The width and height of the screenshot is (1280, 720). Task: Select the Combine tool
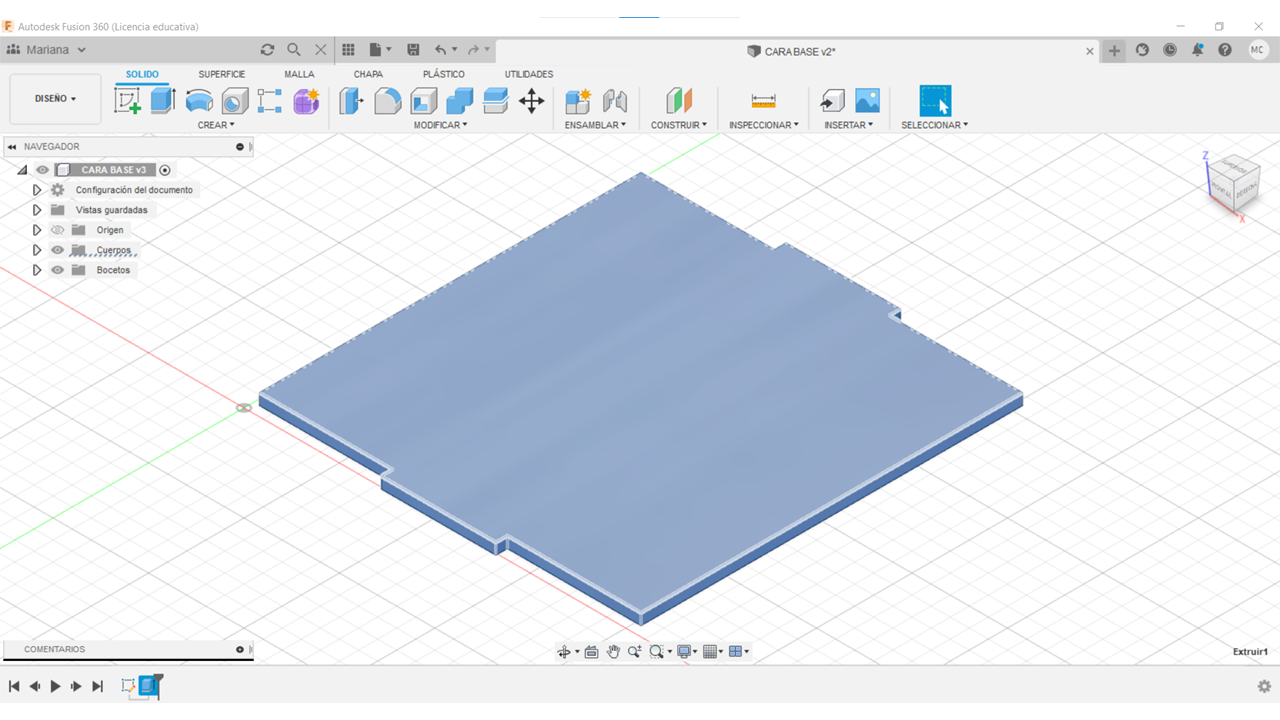pyautogui.click(x=459, y=100)
